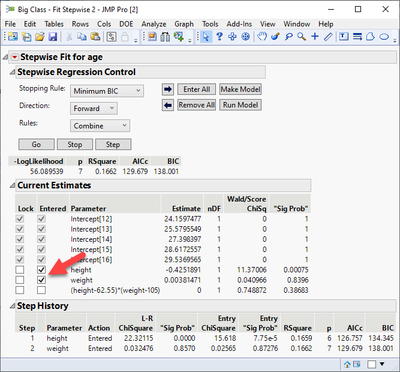Screen dimensions: 400x372
Task: Open the Stopping Rule Minimum BIC dropdown
Action: 107,91
